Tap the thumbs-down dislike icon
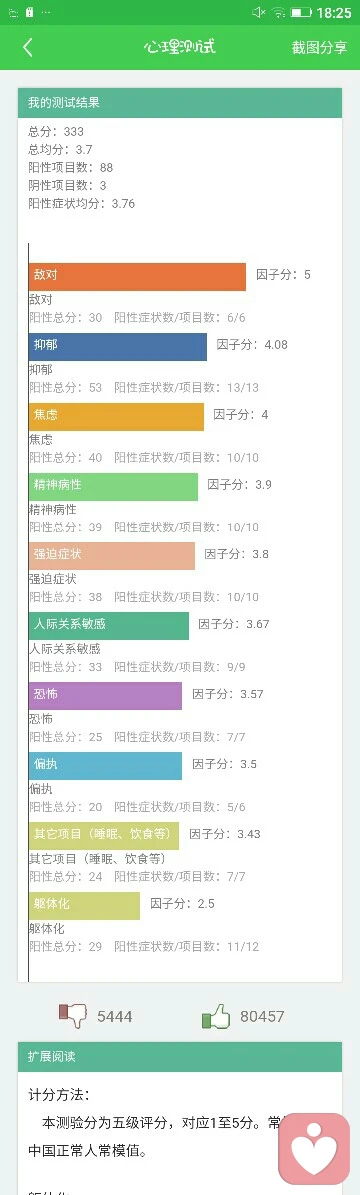 click(x=74, y=1015)
